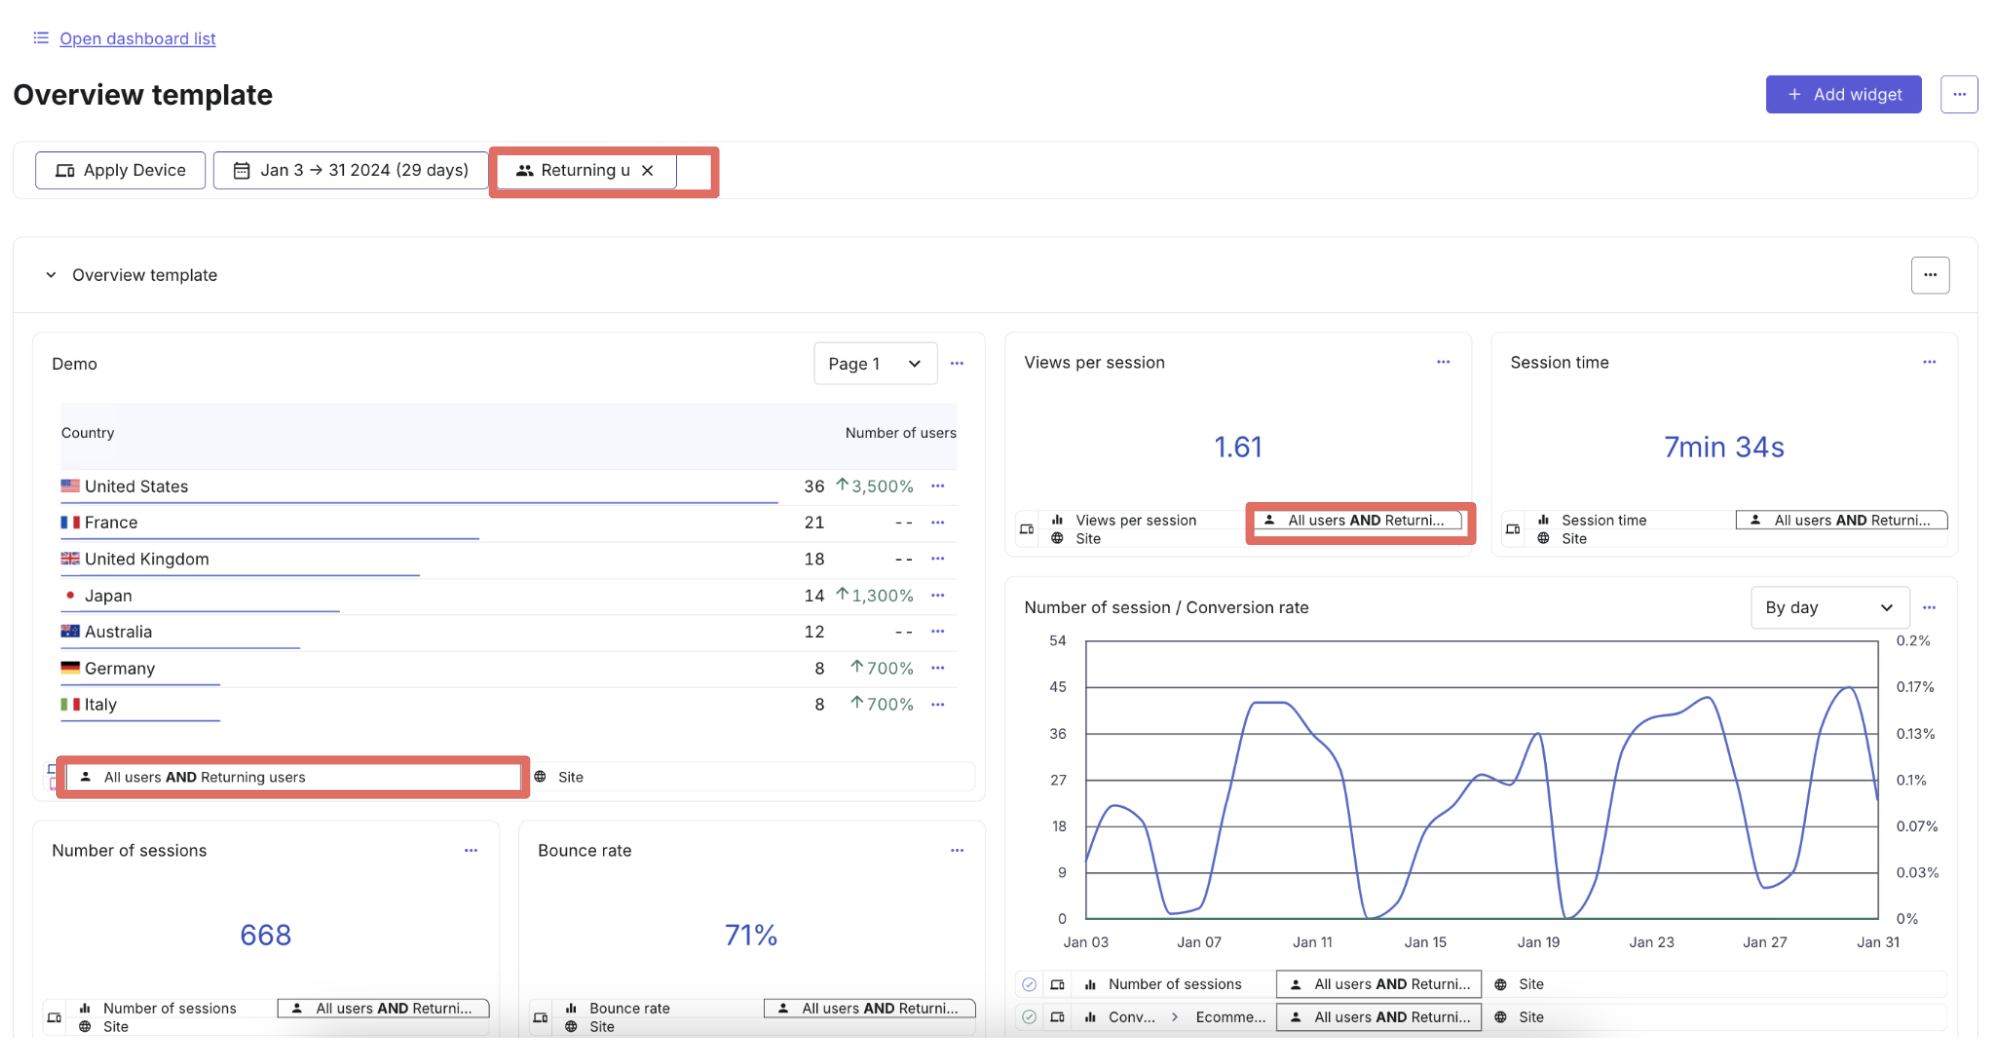Toggle the Number of sessions series checkmark
The width and height of the screenshot is (2012, 1052).
coord(1029,985)
